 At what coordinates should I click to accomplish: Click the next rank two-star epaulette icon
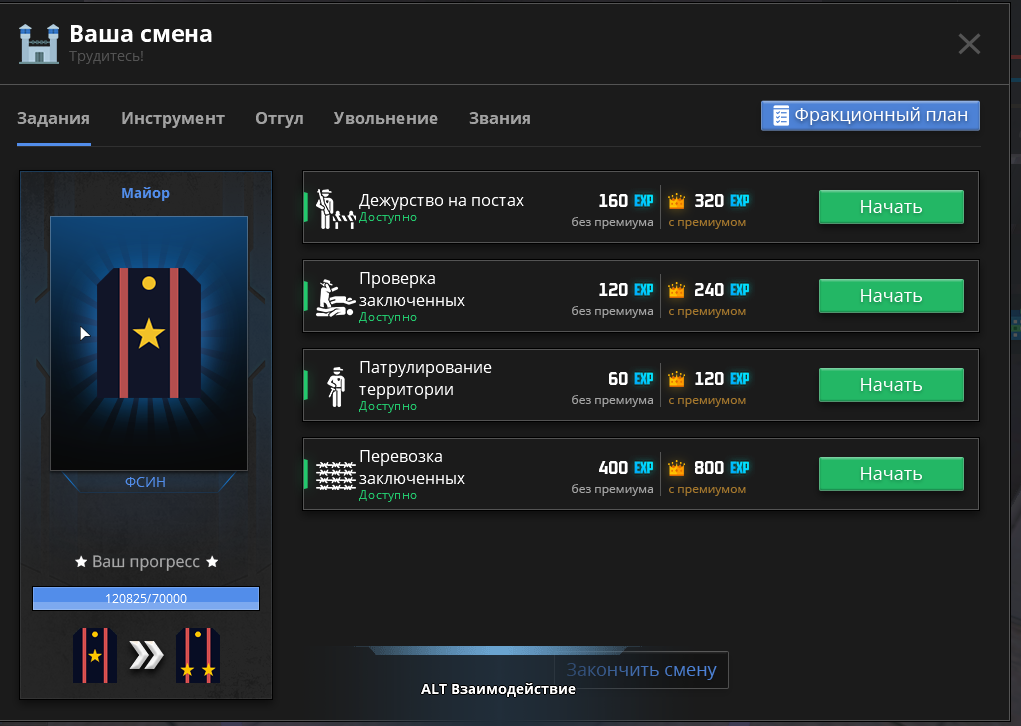(197, 655)
